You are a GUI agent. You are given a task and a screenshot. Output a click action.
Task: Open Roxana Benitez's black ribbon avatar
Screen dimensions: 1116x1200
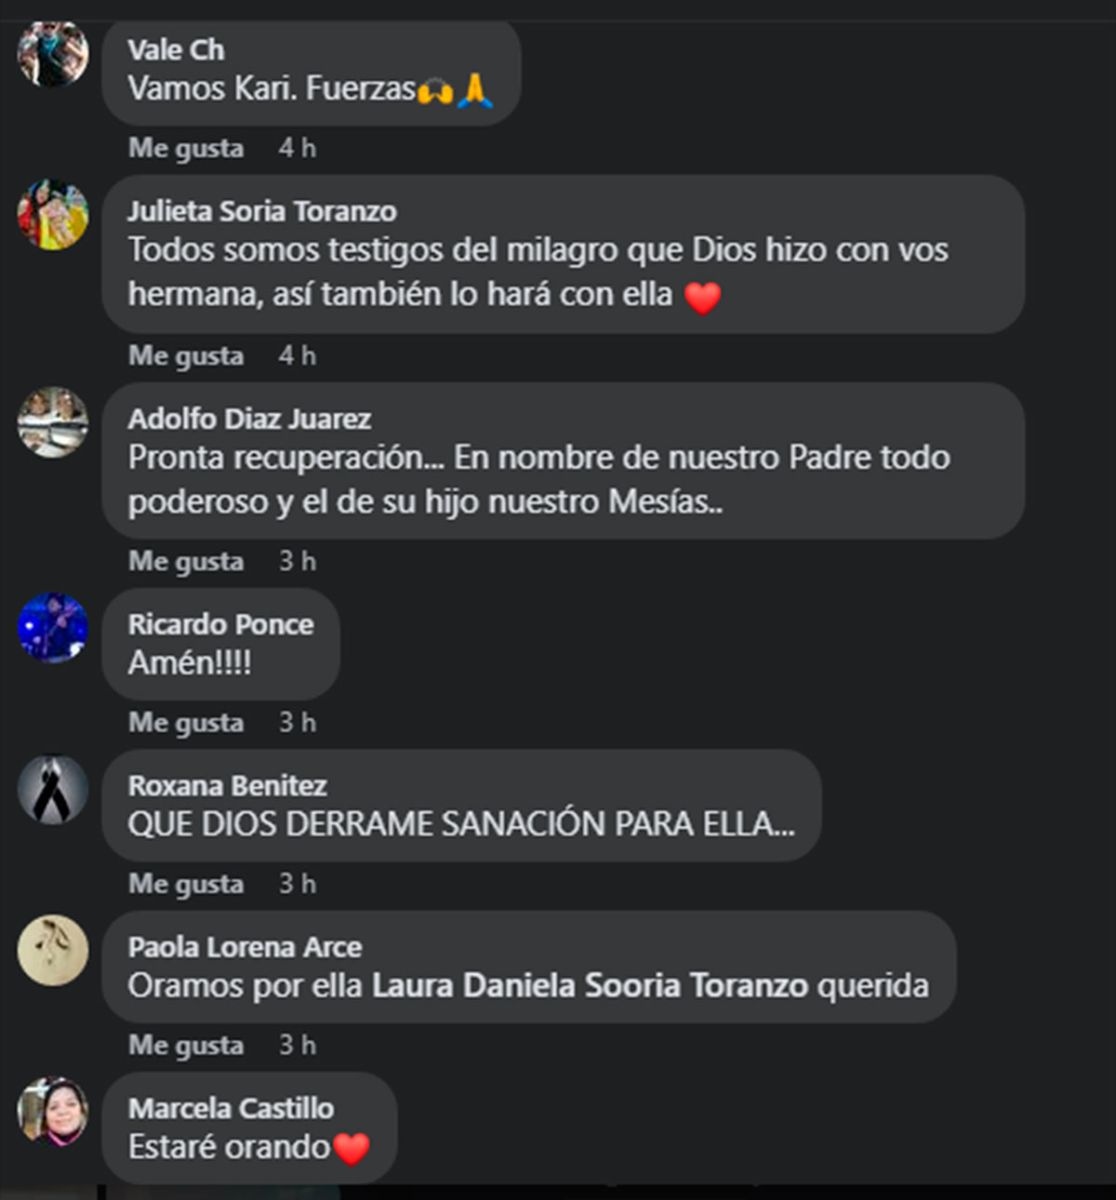click(53, 789)
